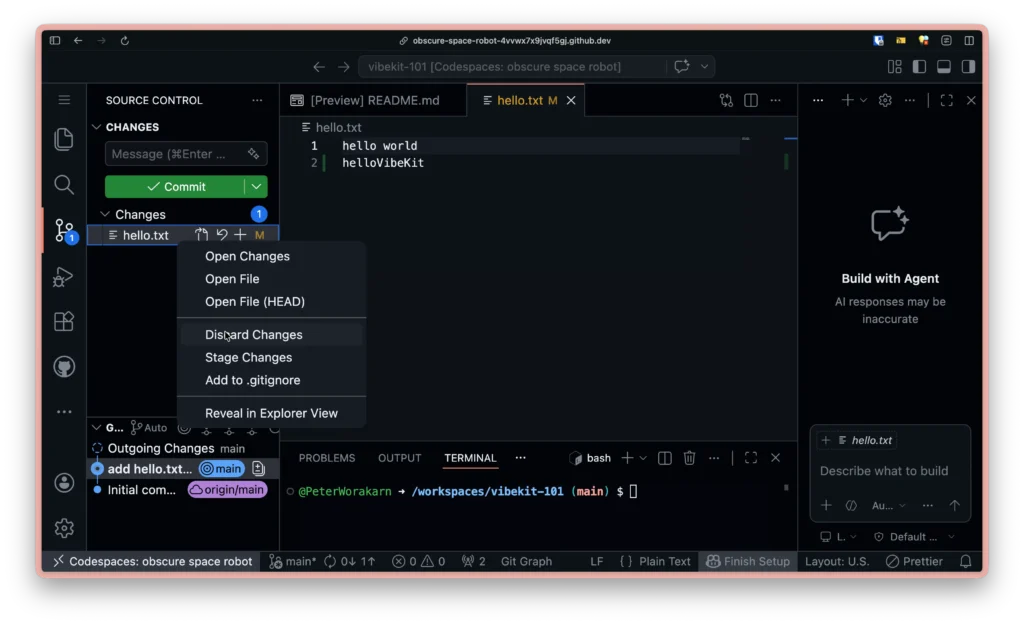Open the Copilot chat dropdown in the title bar
Image resolution: width=1024 pixels, height=625 pixels.
click(x=705, y=67)
